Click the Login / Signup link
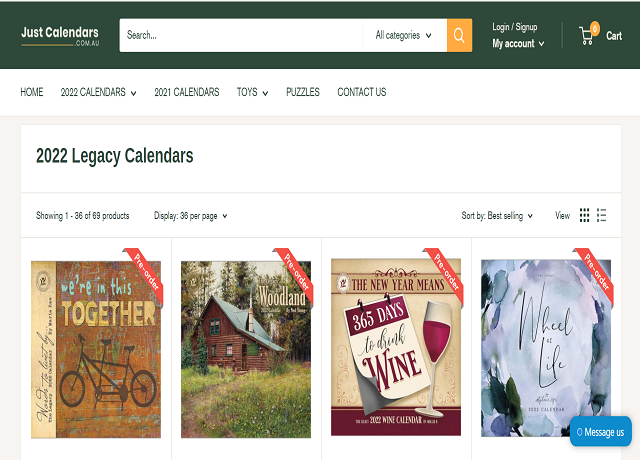640x460 pixels. [515, 27]
